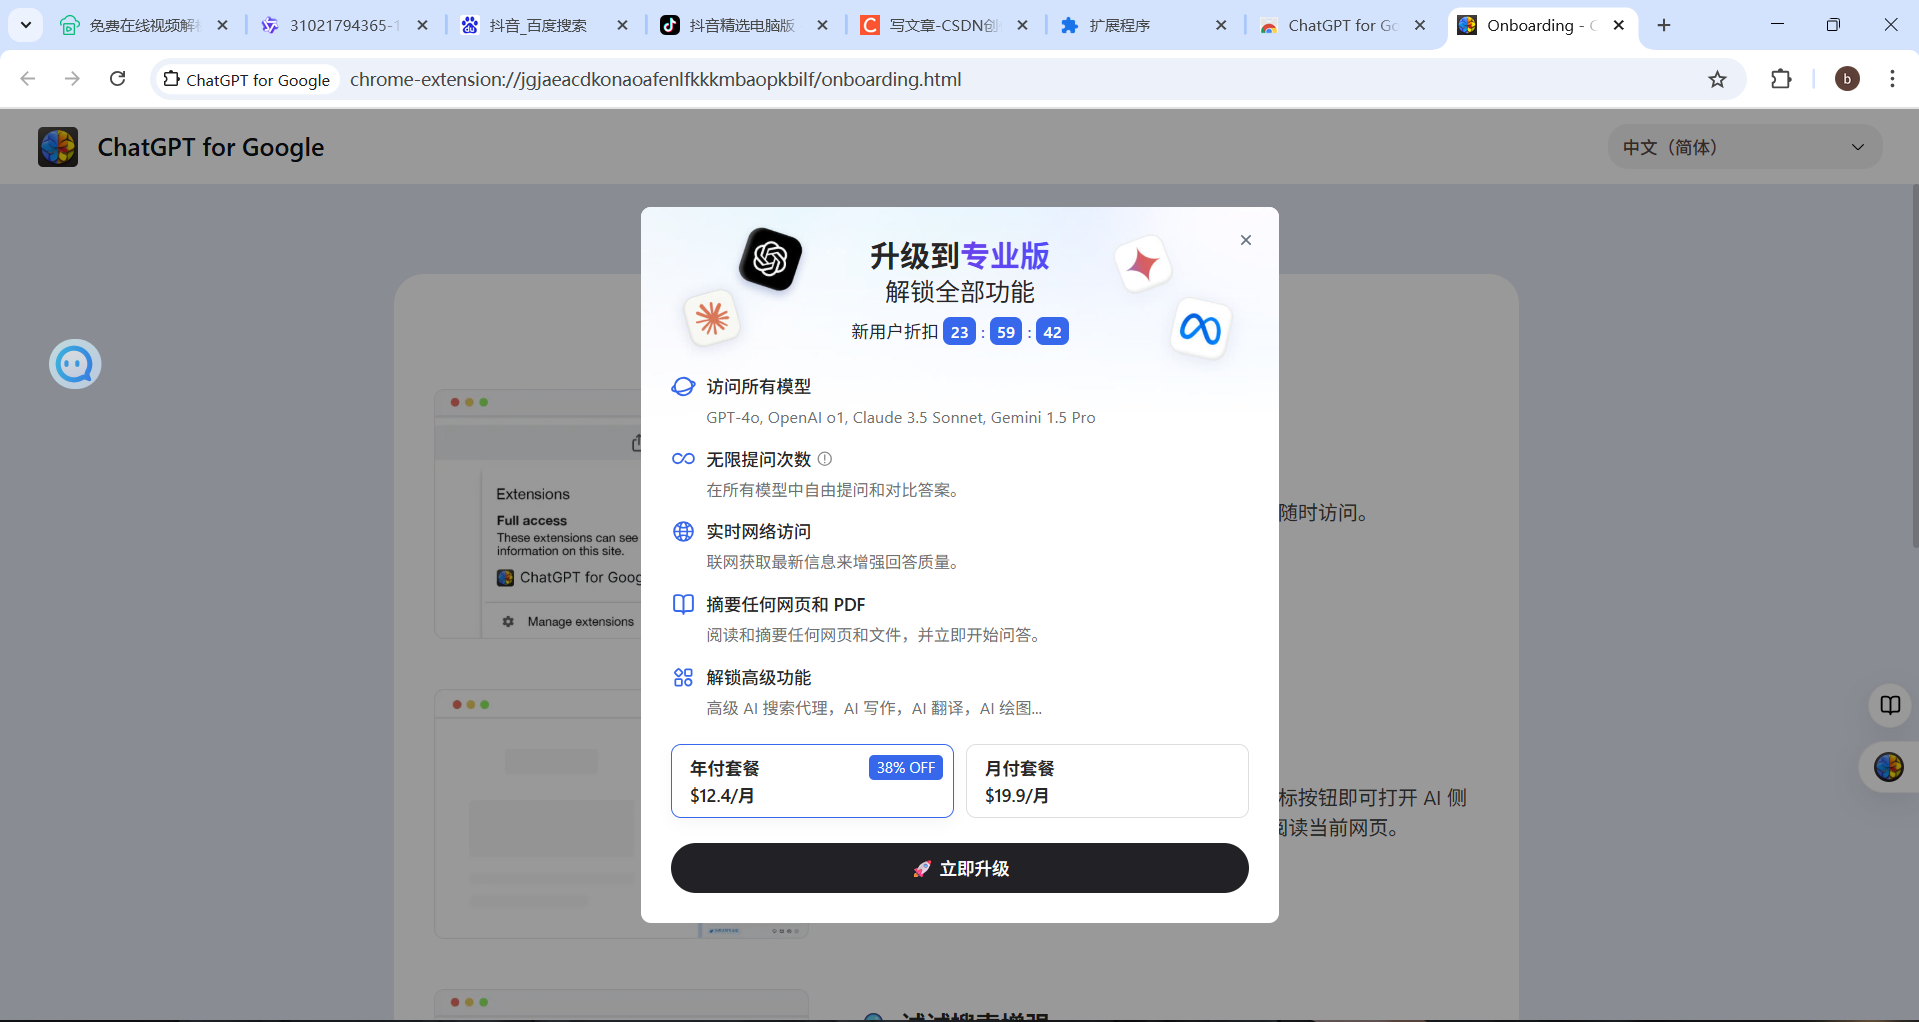
Task: Click the 实时网络访问 heading
Action: (759, 532)
